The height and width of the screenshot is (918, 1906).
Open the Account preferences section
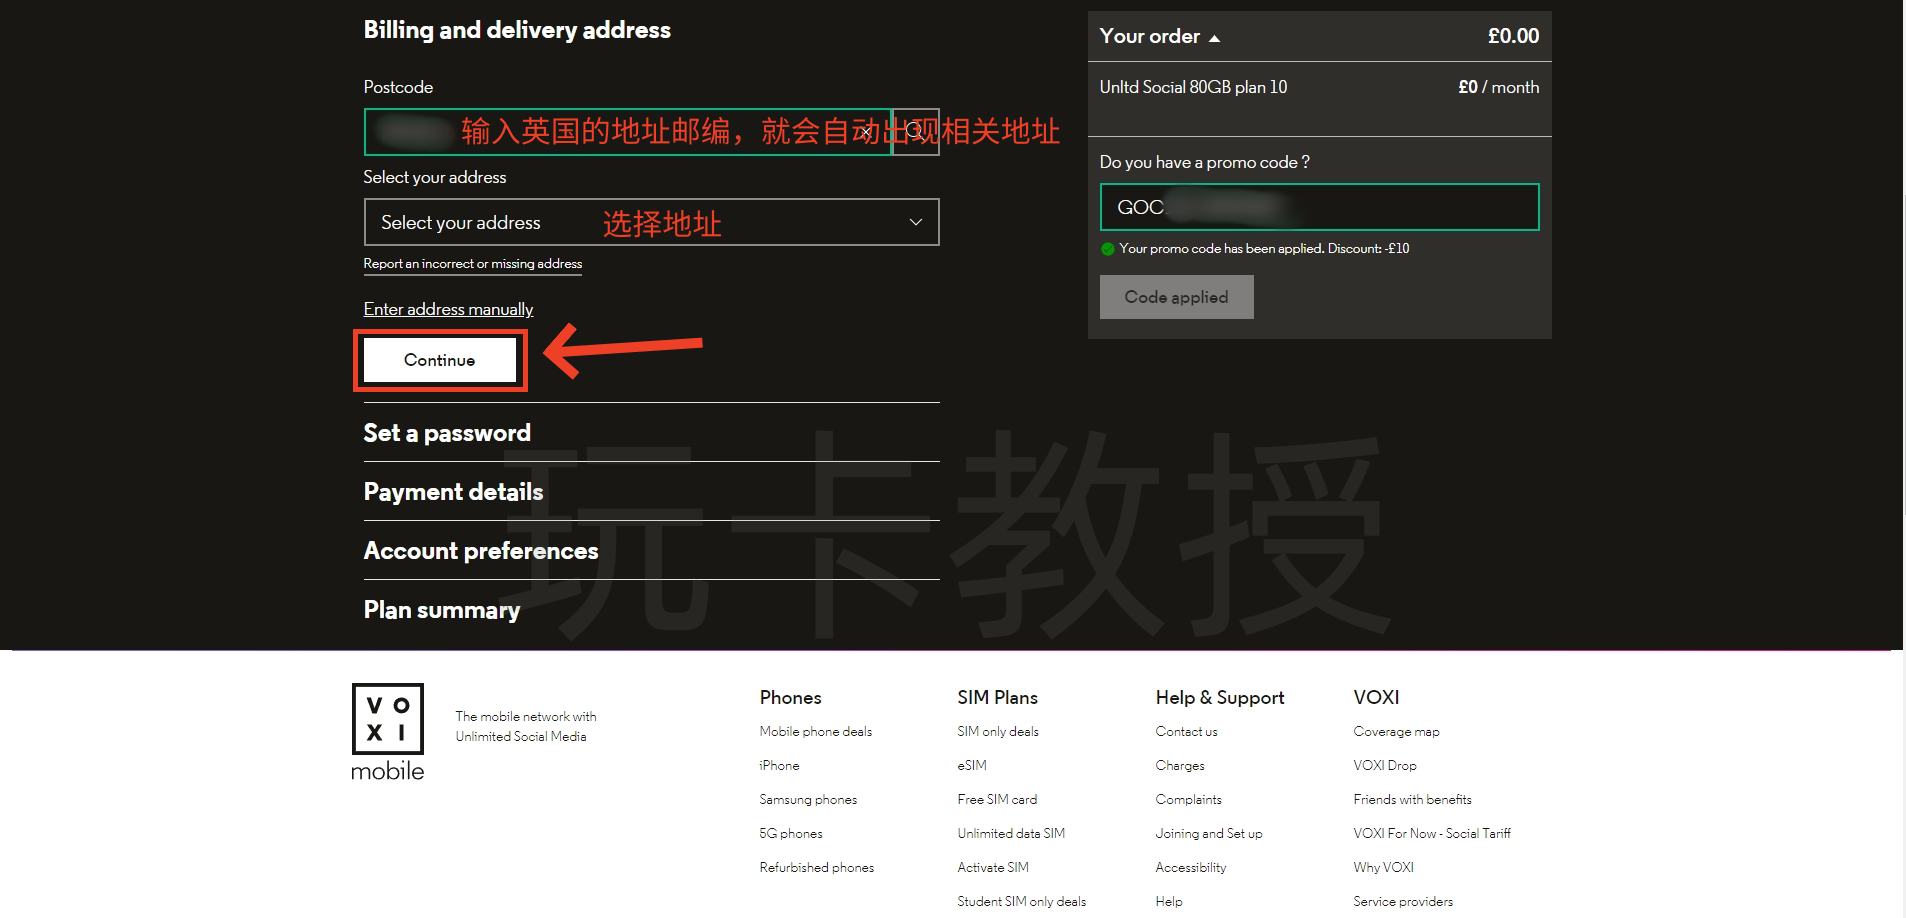480,551
